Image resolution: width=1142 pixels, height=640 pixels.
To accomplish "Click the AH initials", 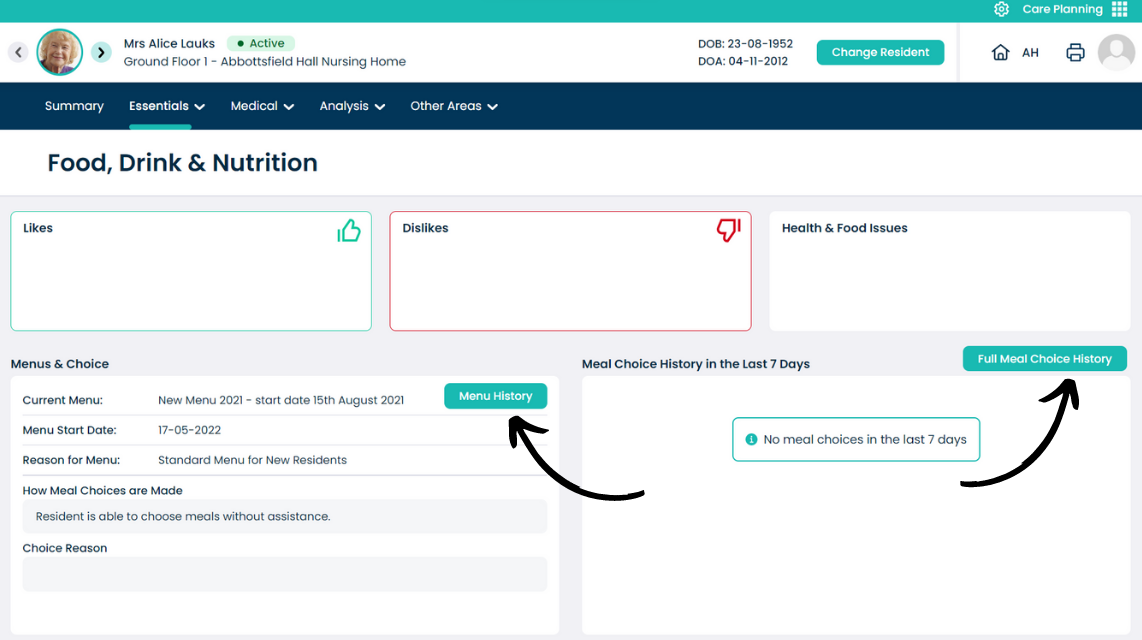I will point(1030,52).
